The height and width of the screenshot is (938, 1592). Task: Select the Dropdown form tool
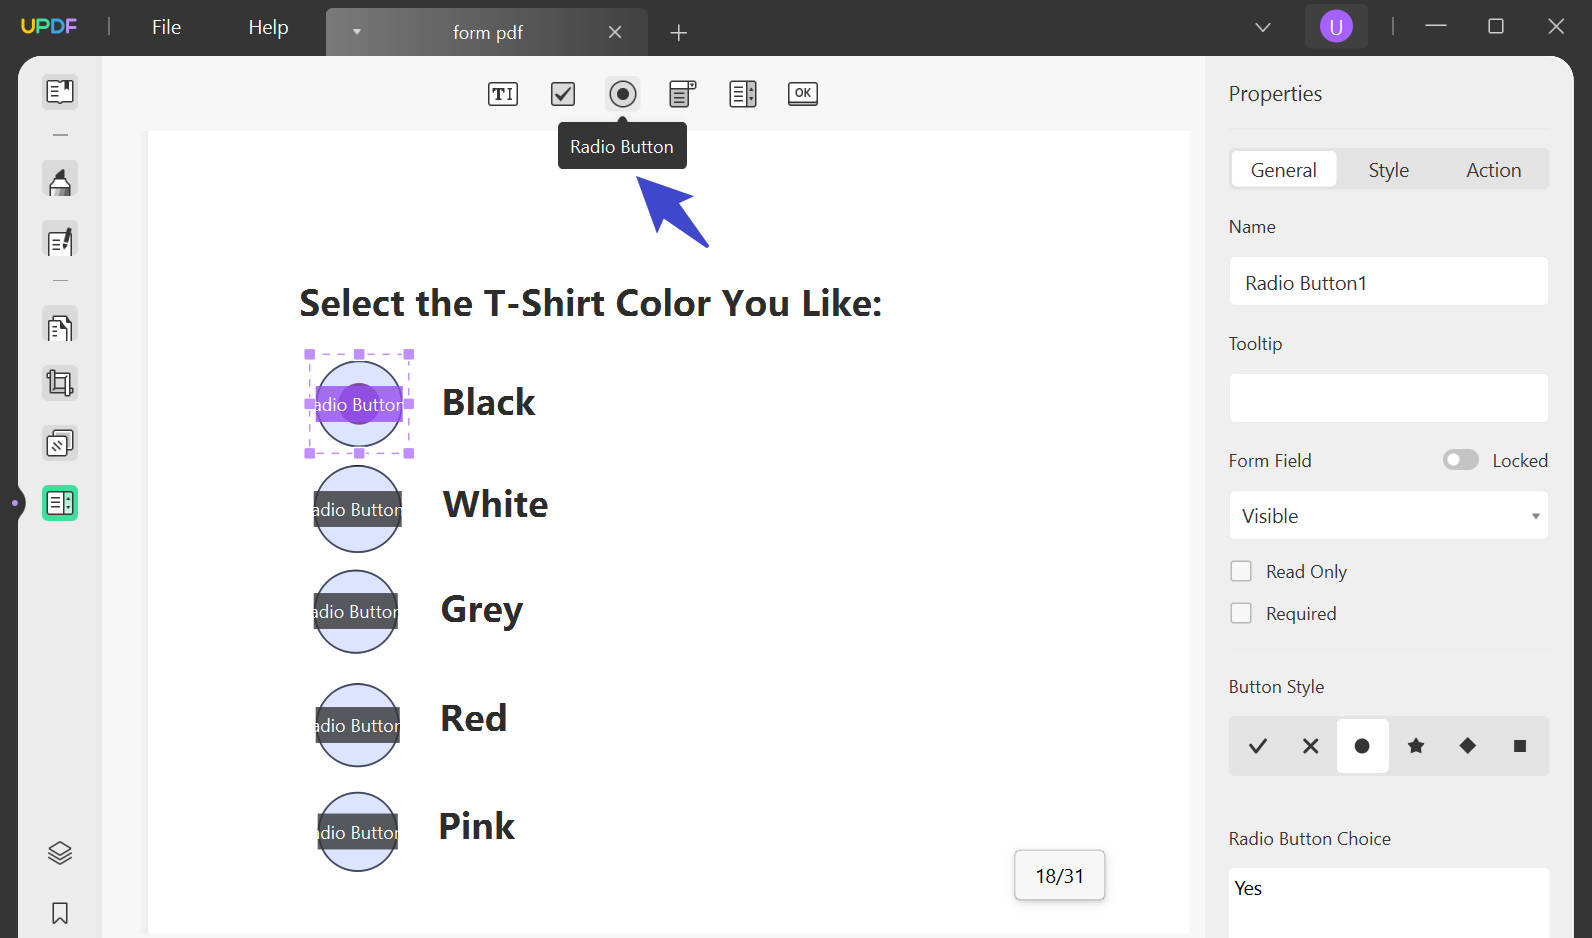(x=682, y=94)
